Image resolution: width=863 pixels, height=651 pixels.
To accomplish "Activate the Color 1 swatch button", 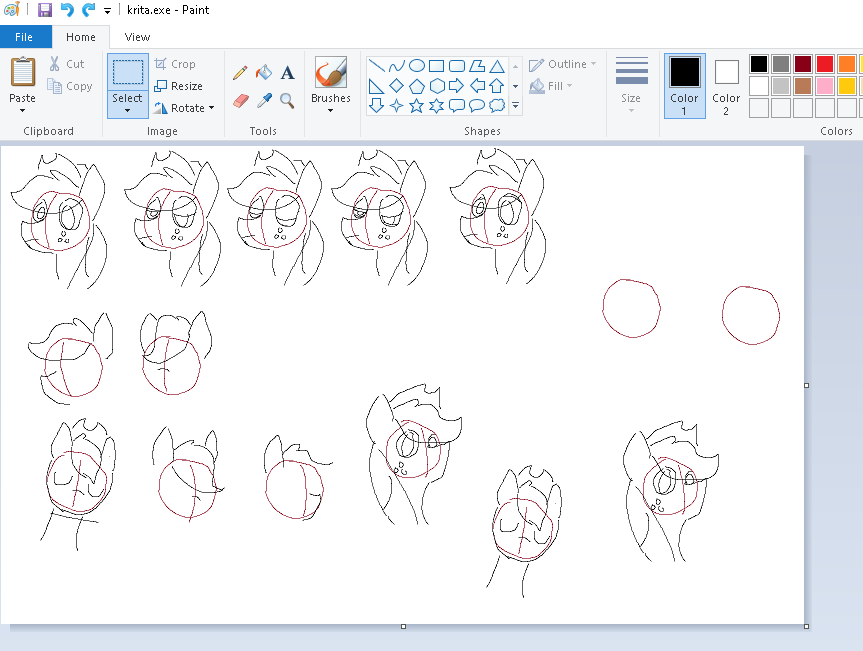I will 684,85.
